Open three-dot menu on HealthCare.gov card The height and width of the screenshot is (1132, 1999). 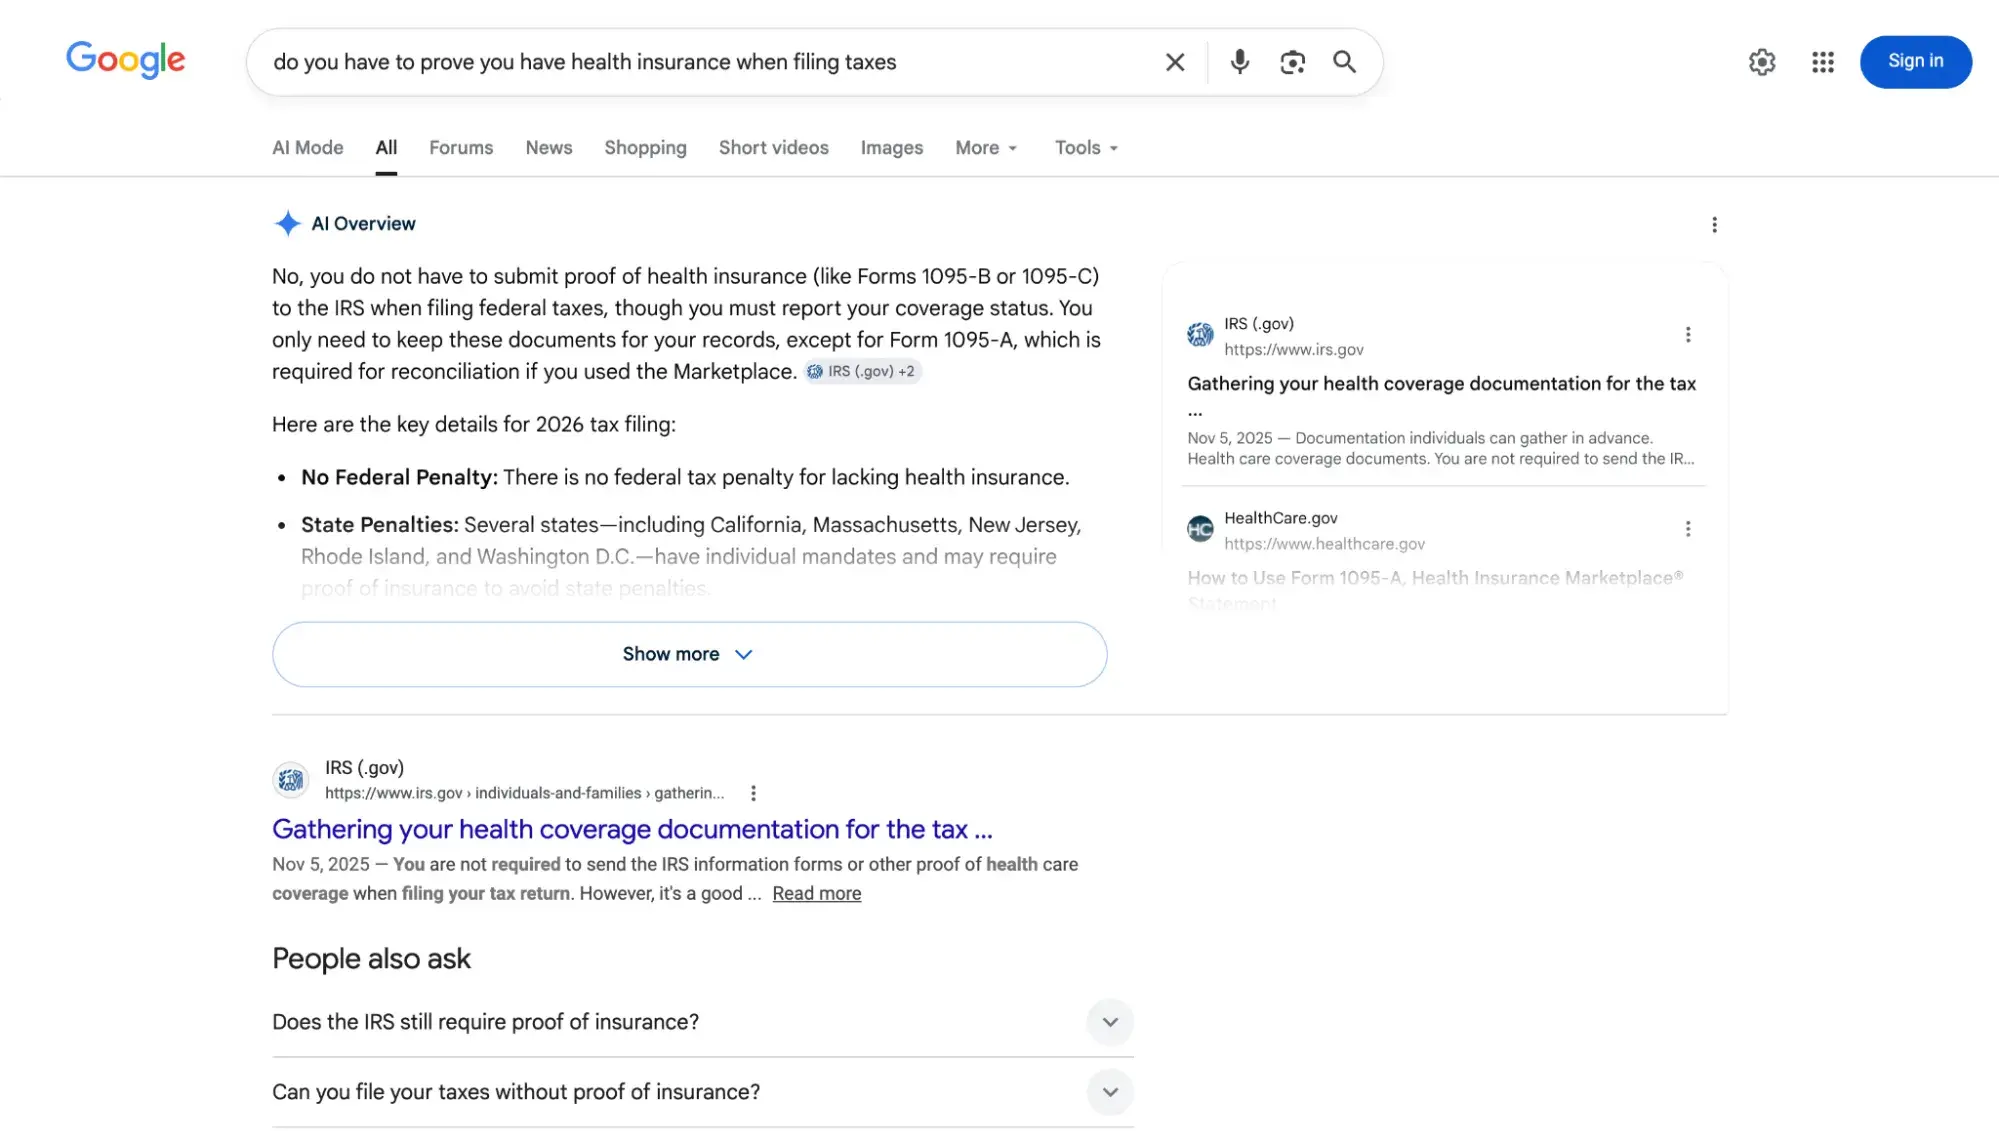point(1687,529)
